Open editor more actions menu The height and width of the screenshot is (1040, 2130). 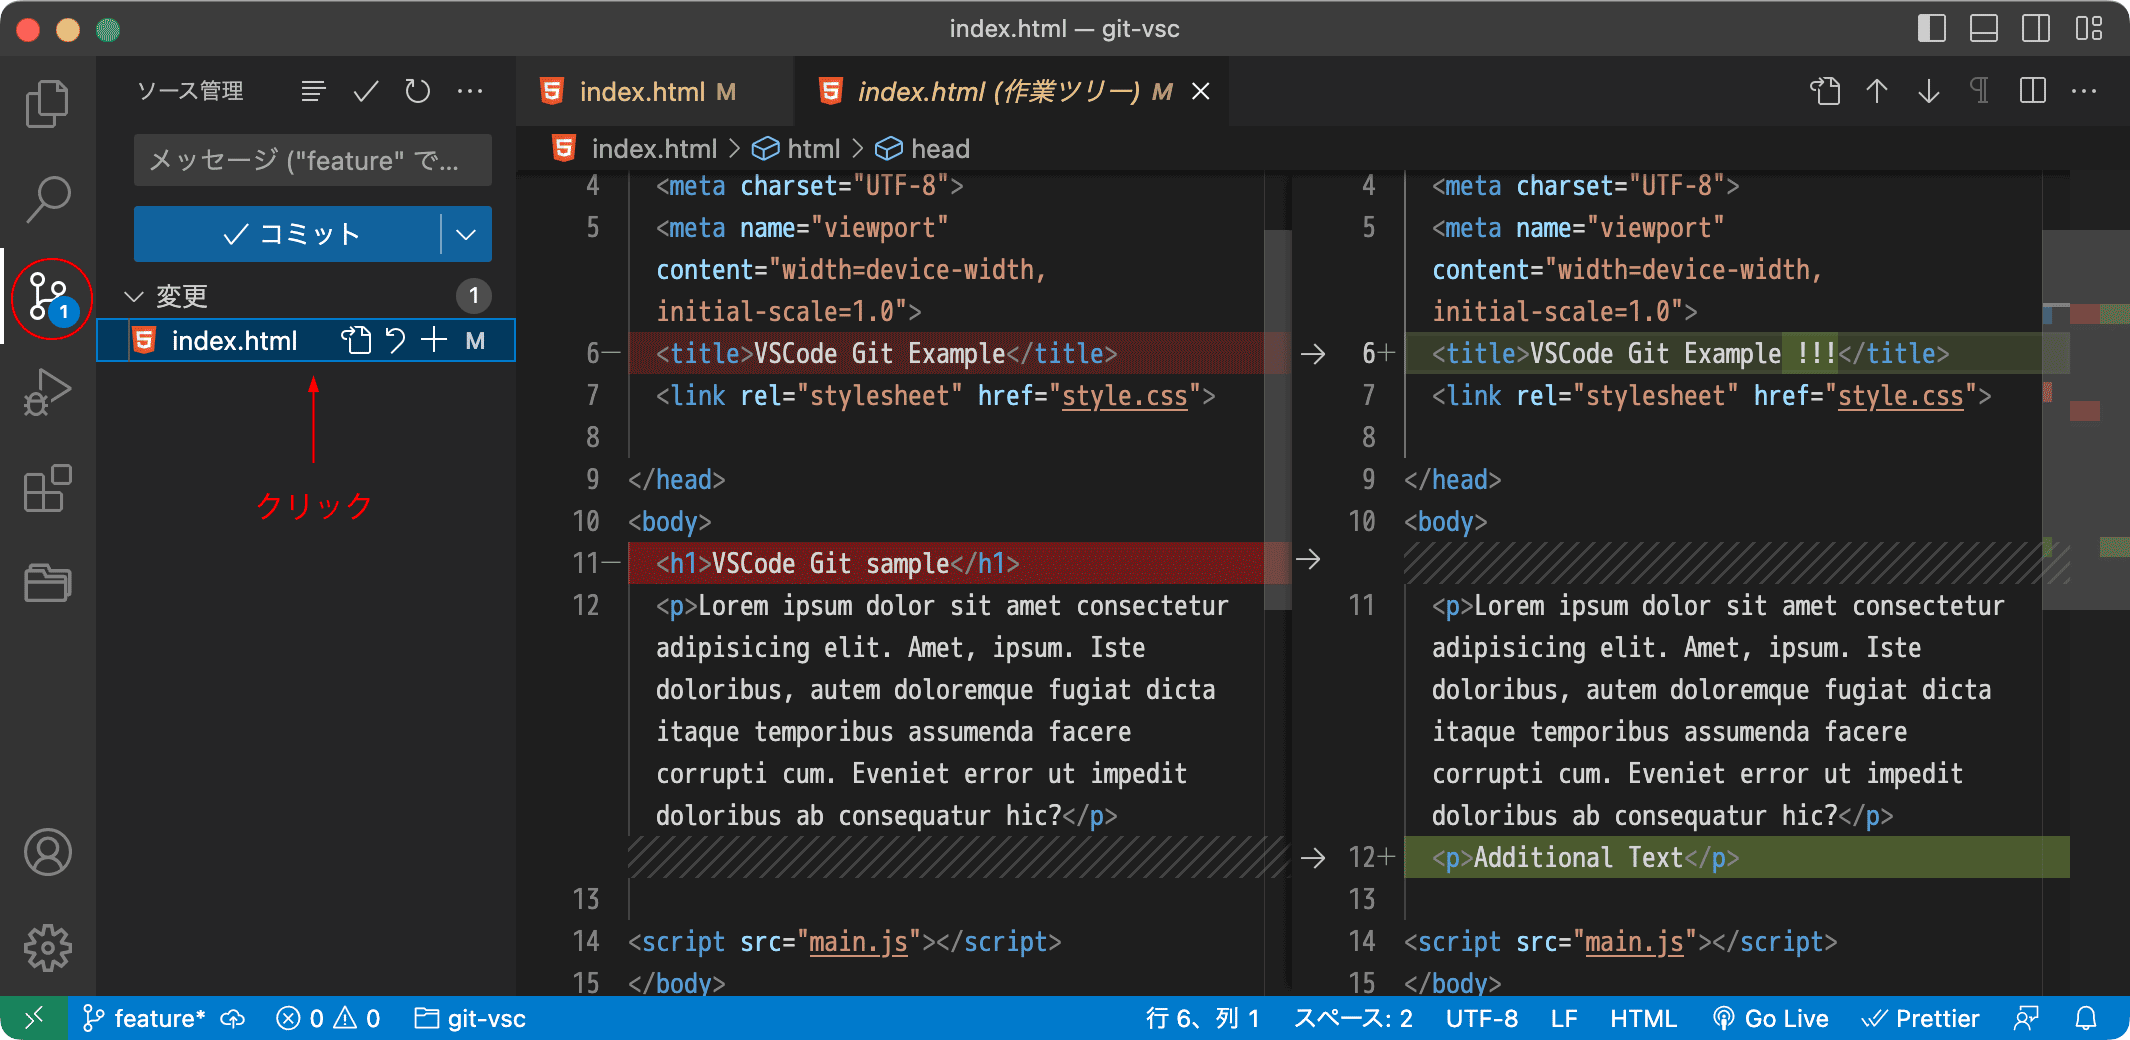pyautogui.click(x=2084, y=91)
